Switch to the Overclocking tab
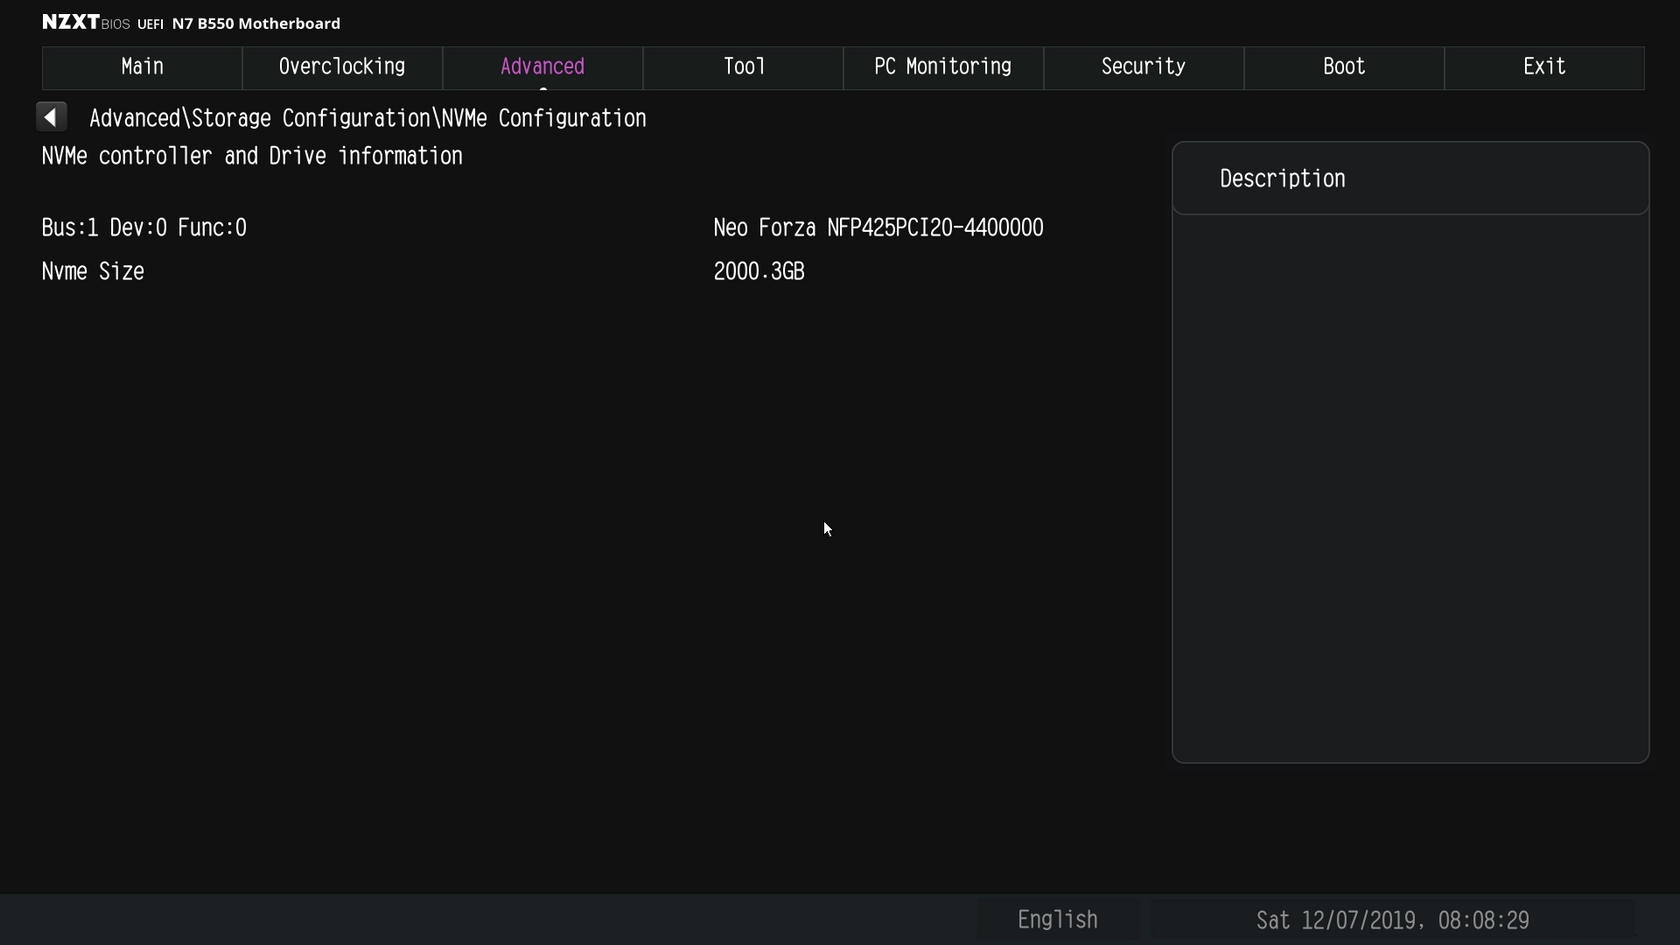This screenshot has width=1680, height=945. pos(342,67)
